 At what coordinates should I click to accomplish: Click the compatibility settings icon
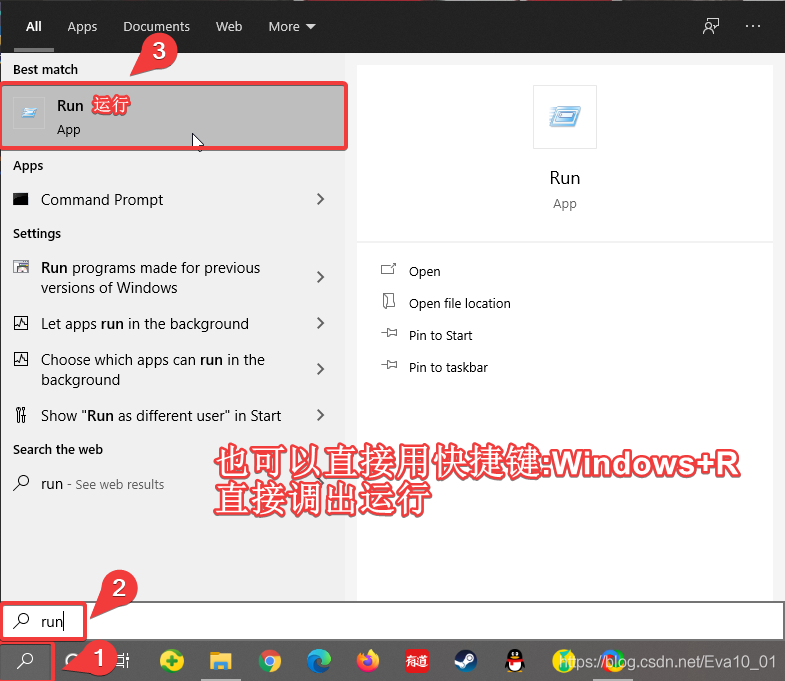[x=21, y=266]
